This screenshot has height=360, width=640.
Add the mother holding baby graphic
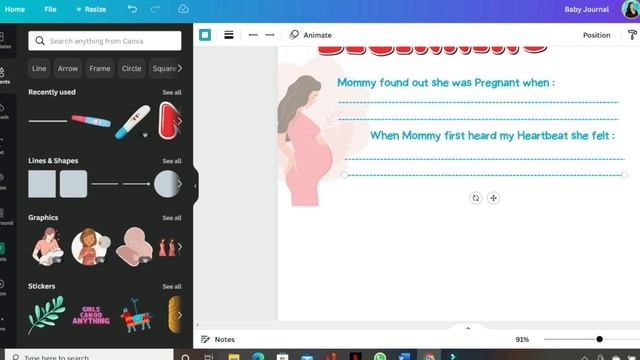[x=48, y=247]
